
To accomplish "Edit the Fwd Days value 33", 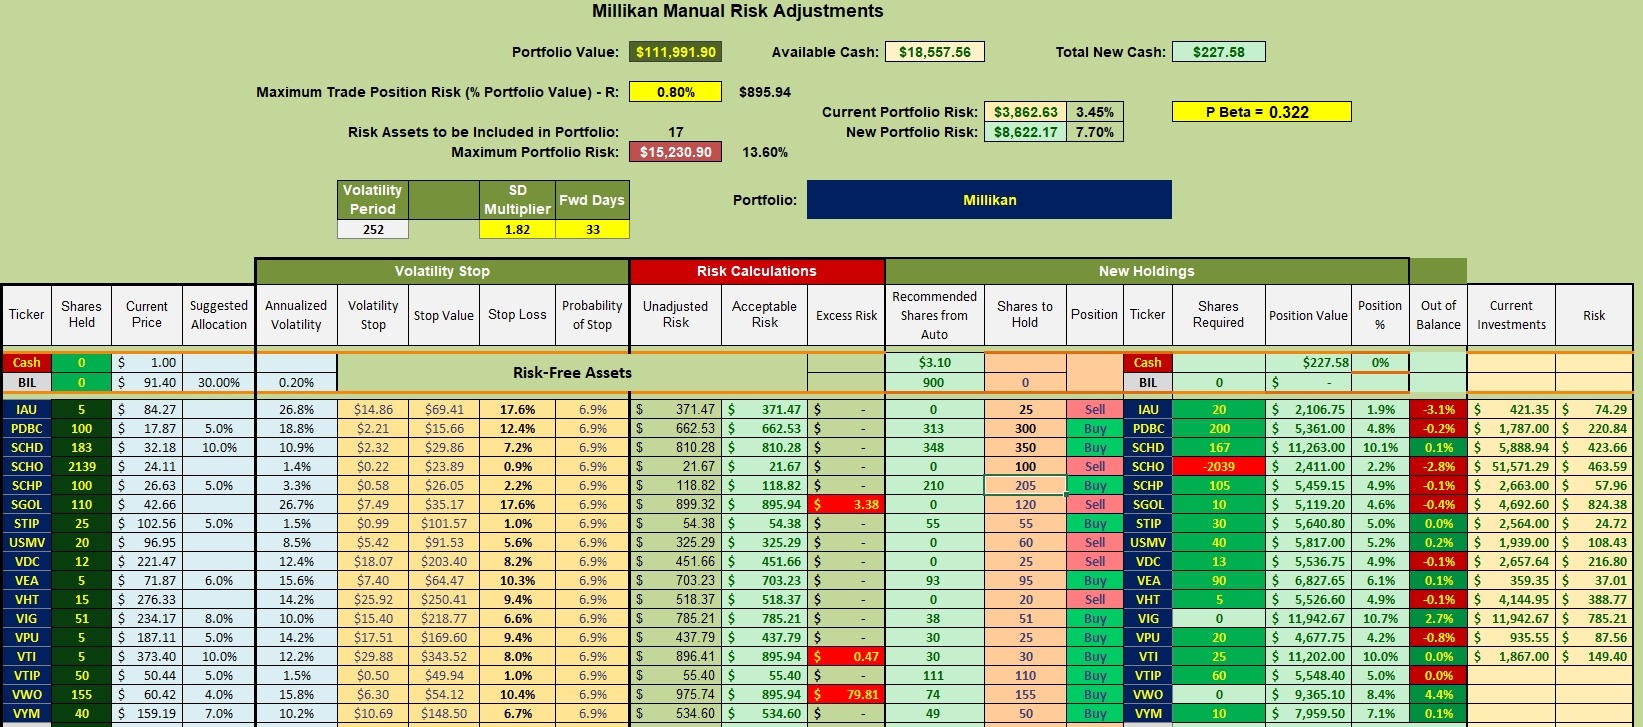I will point(592,229).
